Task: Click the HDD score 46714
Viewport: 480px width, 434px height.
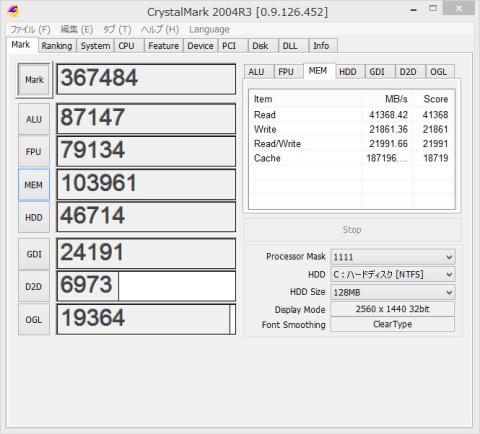Action: pyautogui.click(x=146, y=217)
